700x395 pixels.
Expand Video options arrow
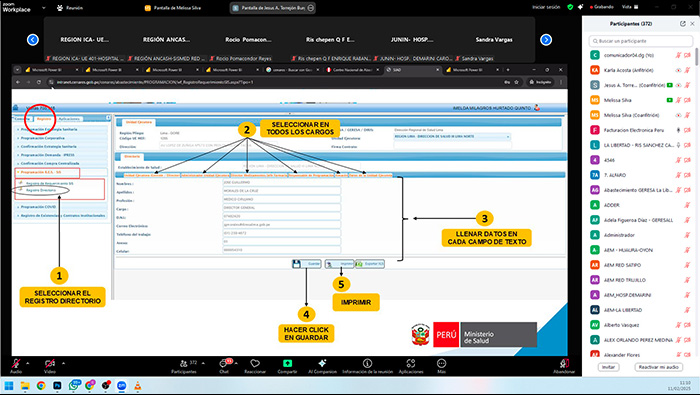pyautogui.click(x=63, y=363)
